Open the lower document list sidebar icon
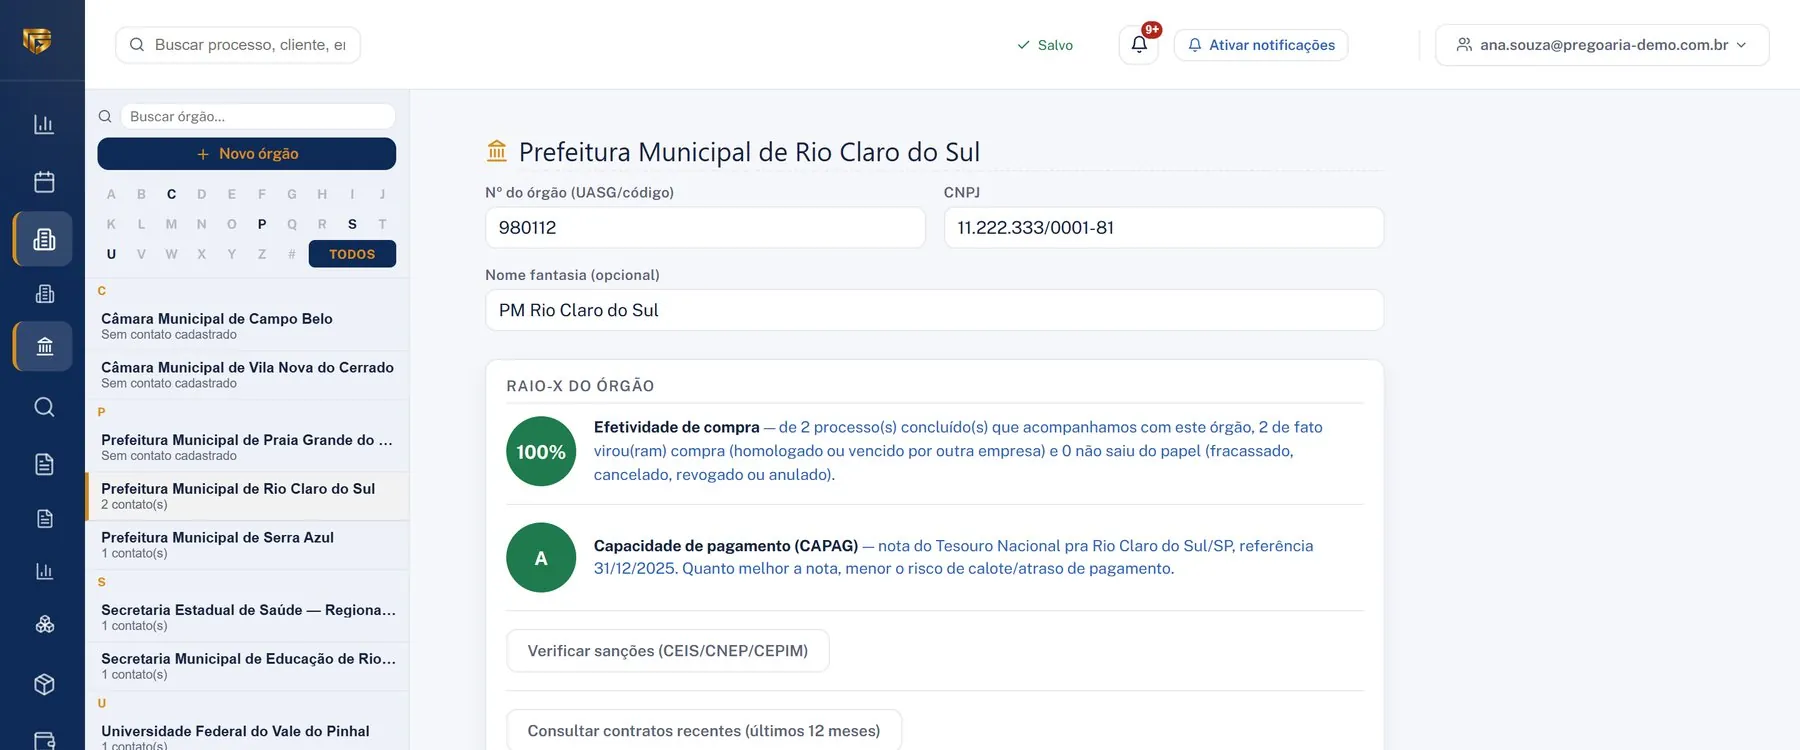The image size is (1800, 750). (x=44, y=518)
